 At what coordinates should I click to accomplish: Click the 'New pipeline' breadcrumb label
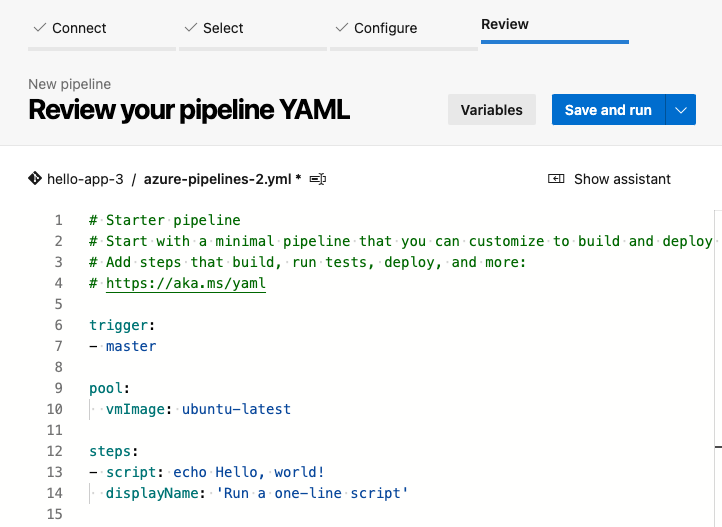[70, 84]
